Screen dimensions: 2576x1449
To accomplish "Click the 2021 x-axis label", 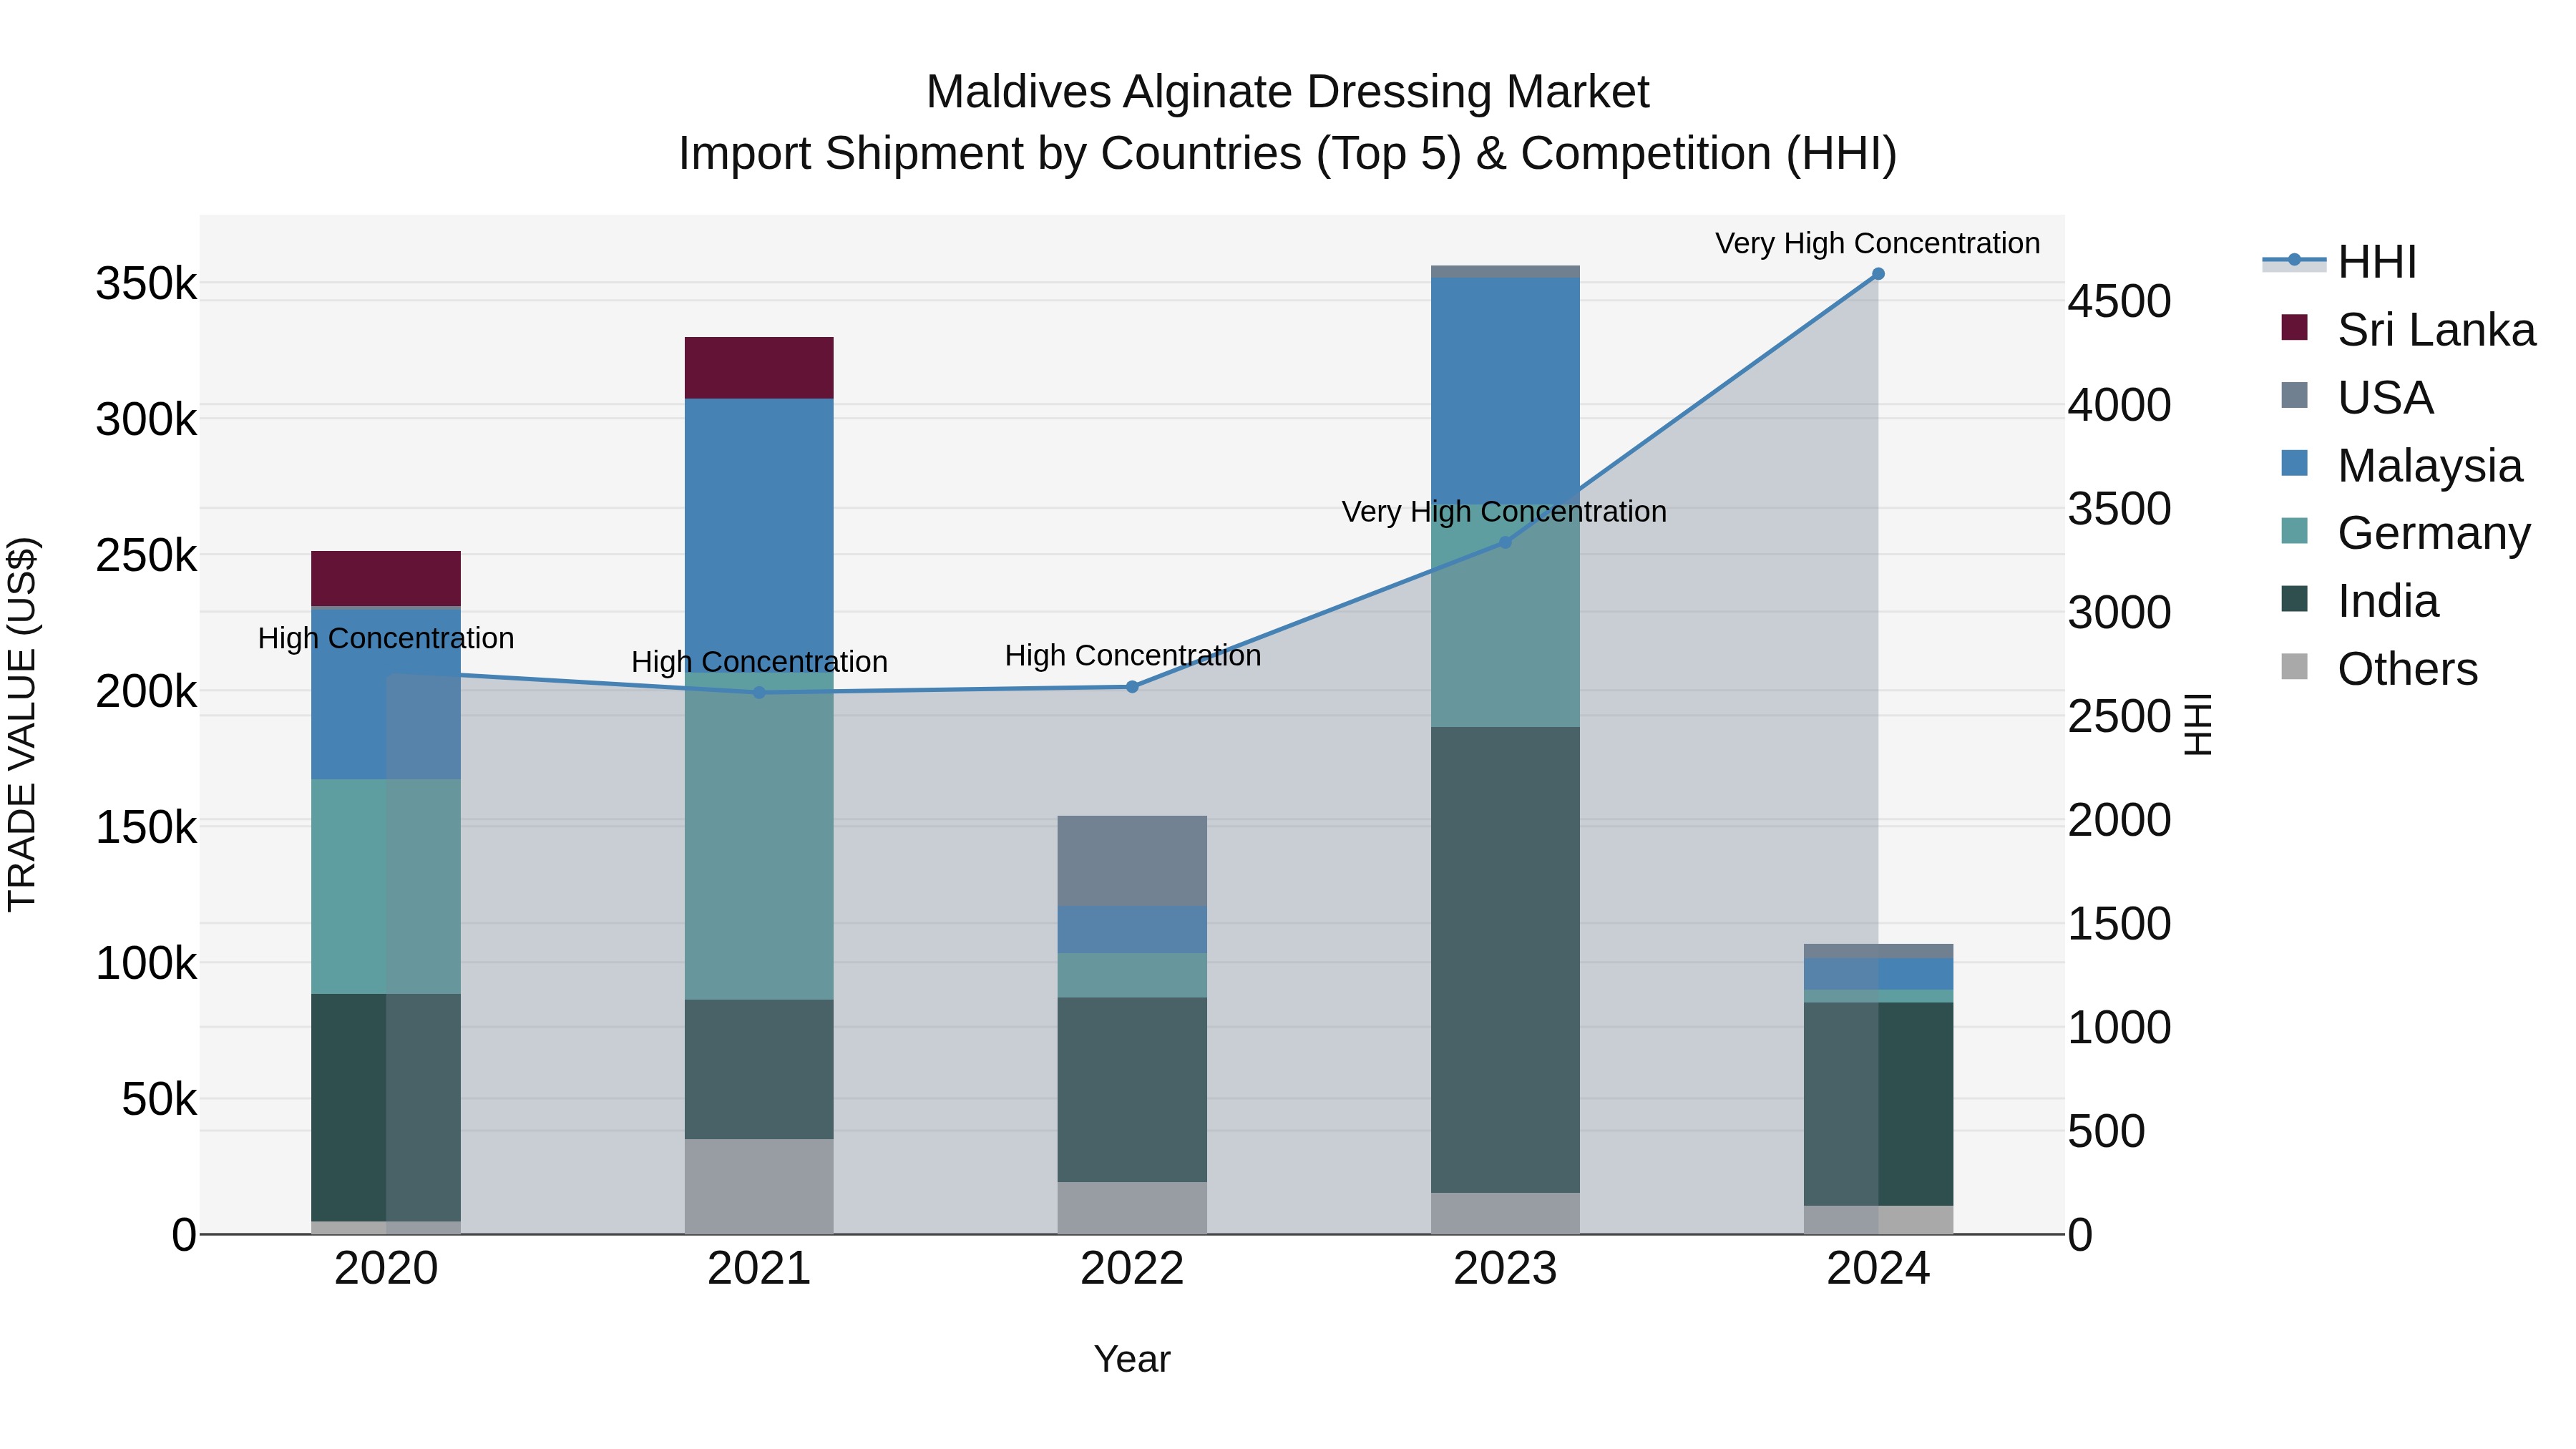I will click(759, 1269).
